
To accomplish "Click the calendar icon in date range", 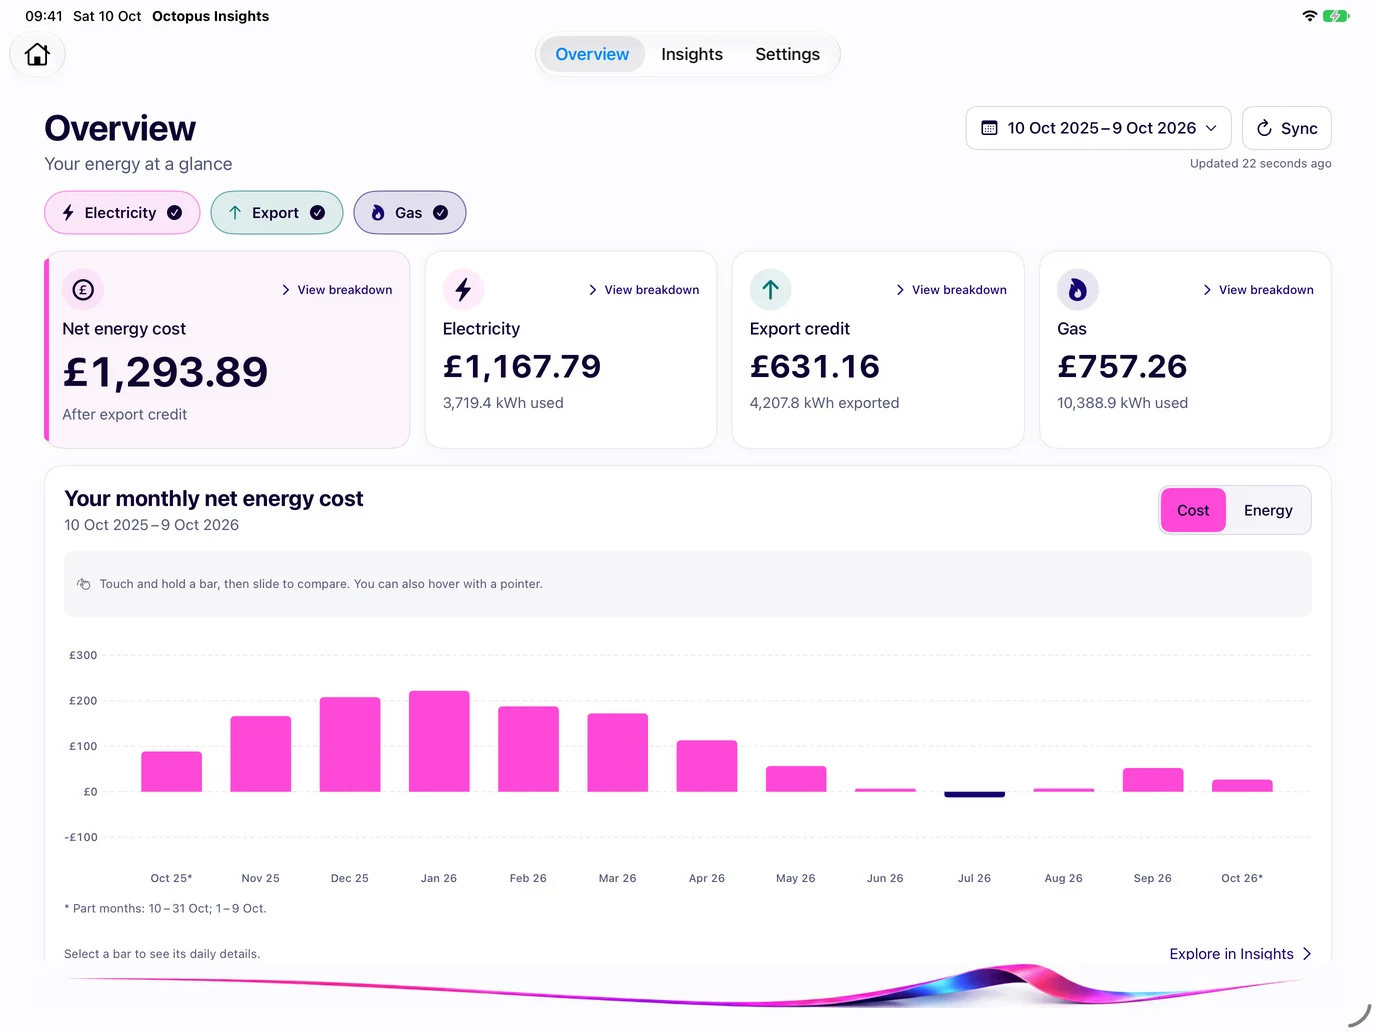I will point(989,128).
